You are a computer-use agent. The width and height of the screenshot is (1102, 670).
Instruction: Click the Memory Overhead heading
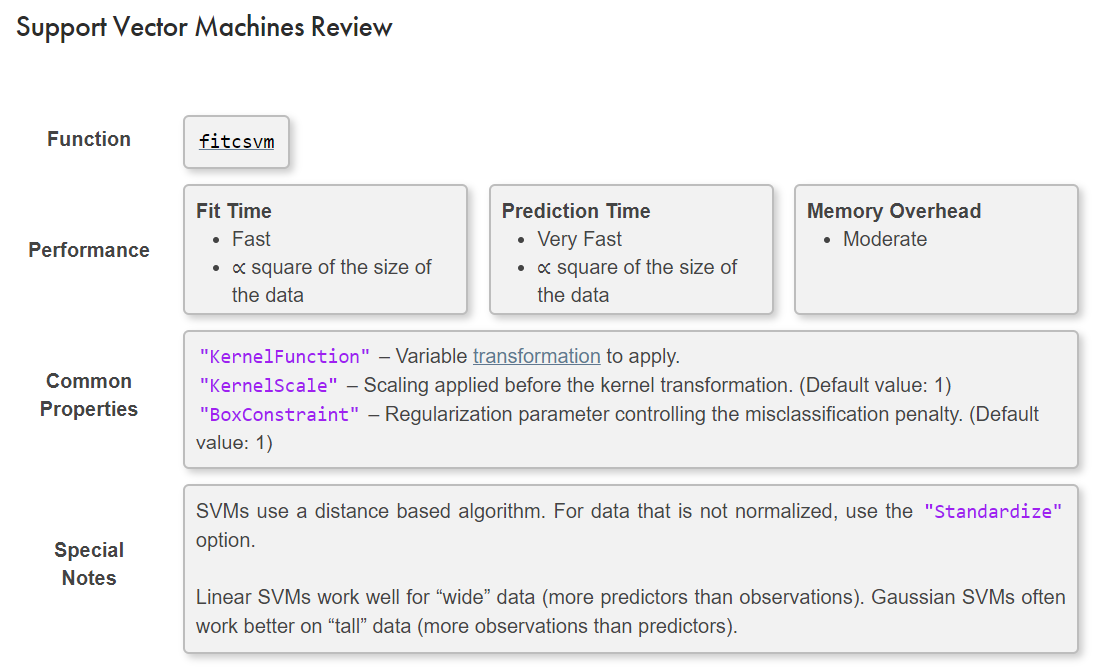[x=893, y=211]
